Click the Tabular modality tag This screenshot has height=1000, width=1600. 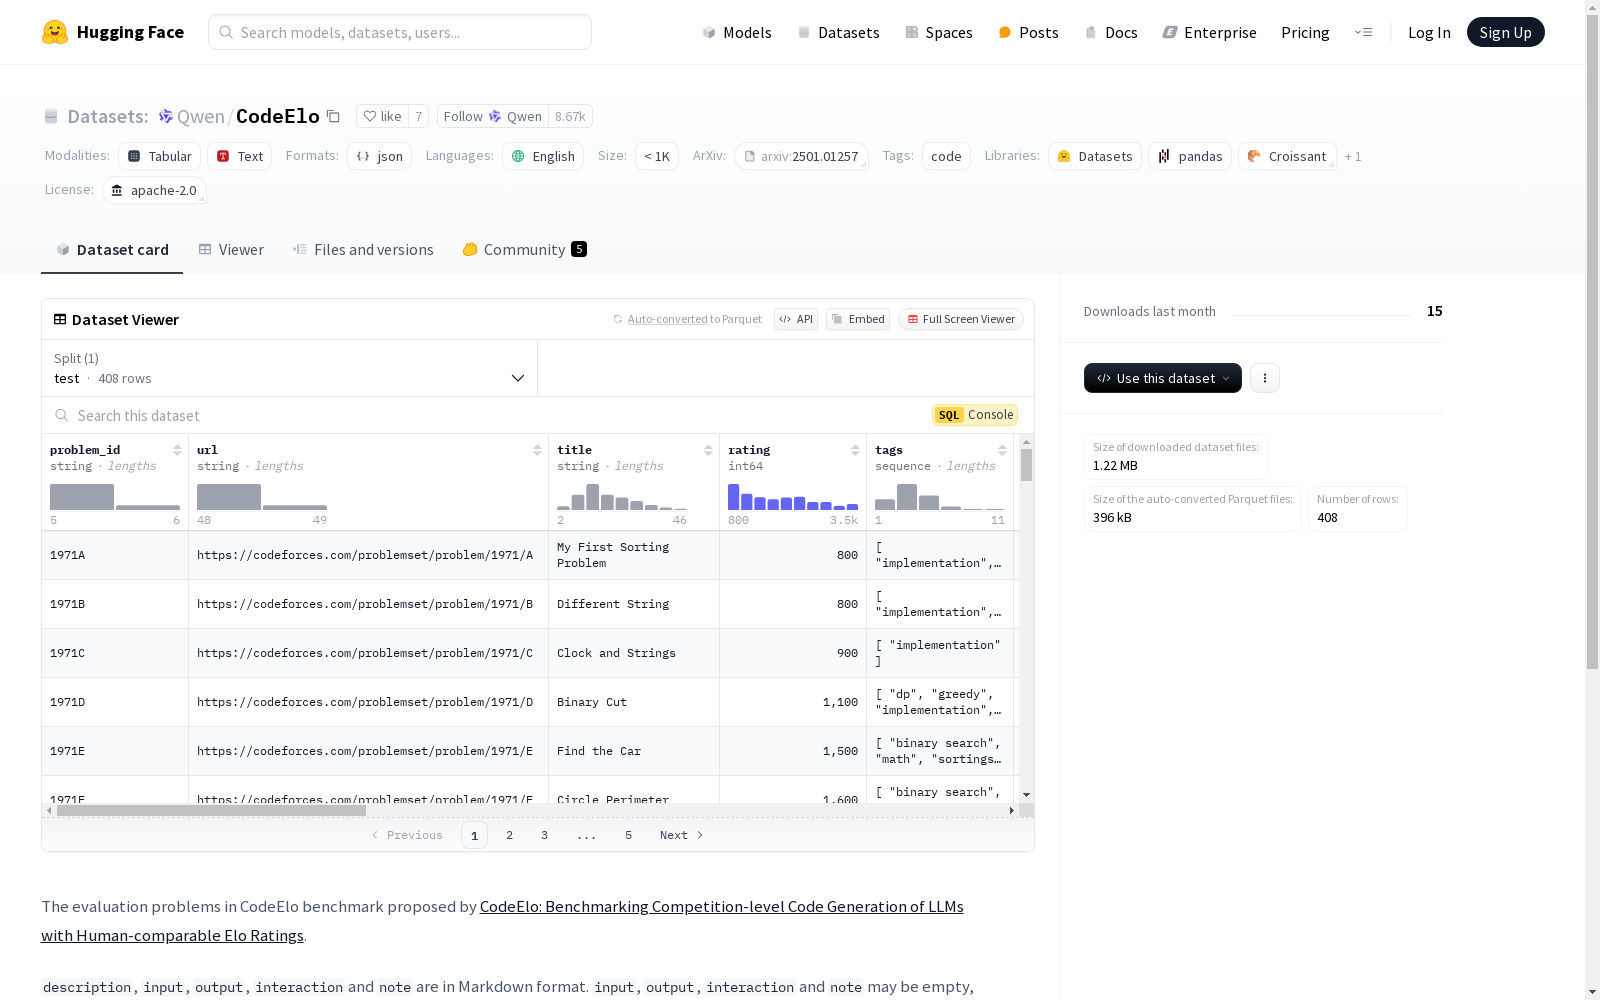click(x=159, y=156)
